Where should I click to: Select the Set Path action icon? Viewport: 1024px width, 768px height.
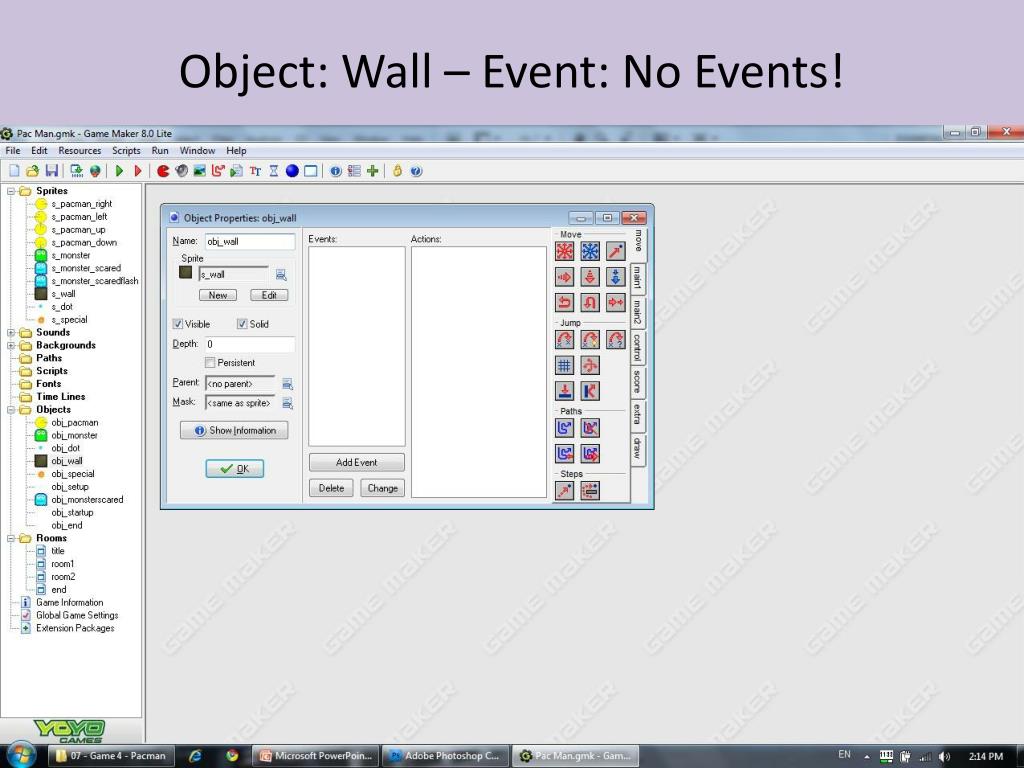pyautogui.click(x=564, y=428)
